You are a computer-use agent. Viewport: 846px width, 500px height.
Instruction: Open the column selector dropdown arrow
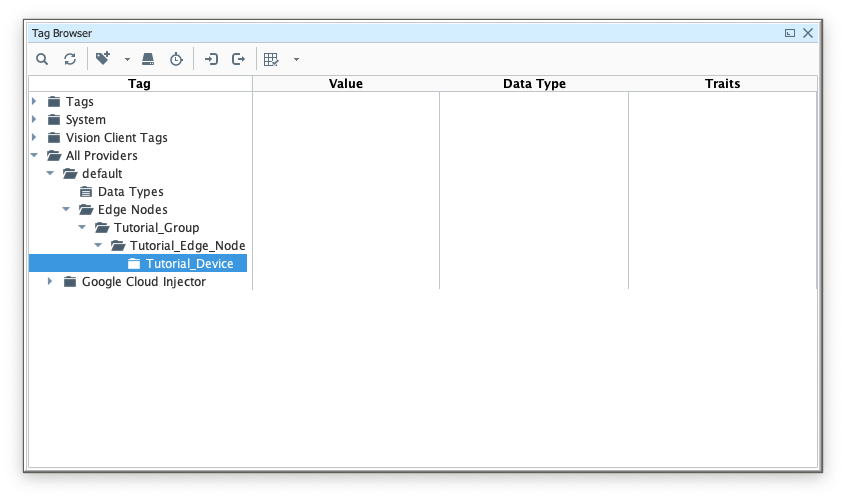(x=296, y=60)
